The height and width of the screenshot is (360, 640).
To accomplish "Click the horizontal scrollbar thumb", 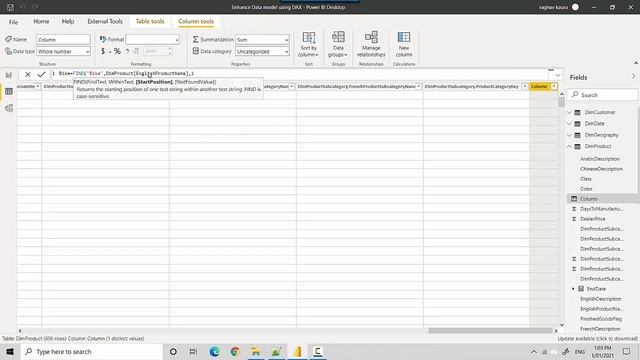I will point(490,331).
